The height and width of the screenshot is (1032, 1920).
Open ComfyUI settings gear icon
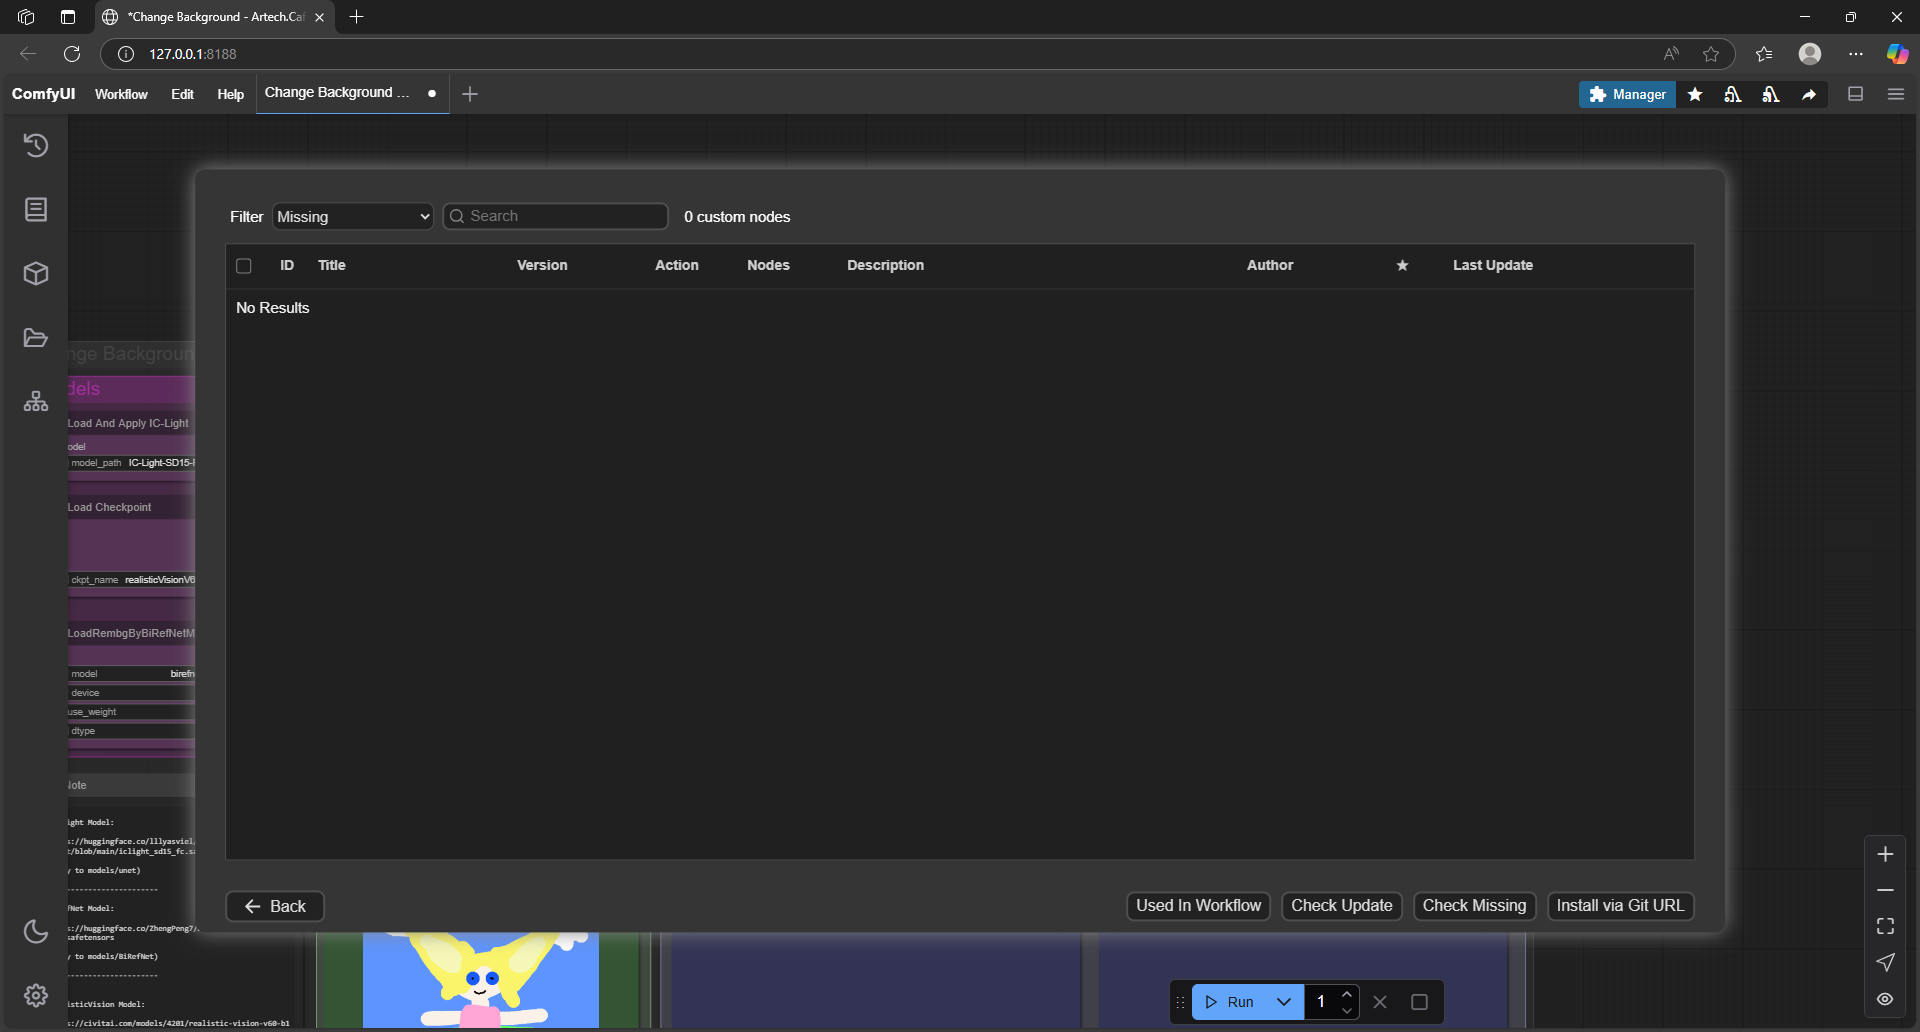pyautogui.click(x=36, y=995)
